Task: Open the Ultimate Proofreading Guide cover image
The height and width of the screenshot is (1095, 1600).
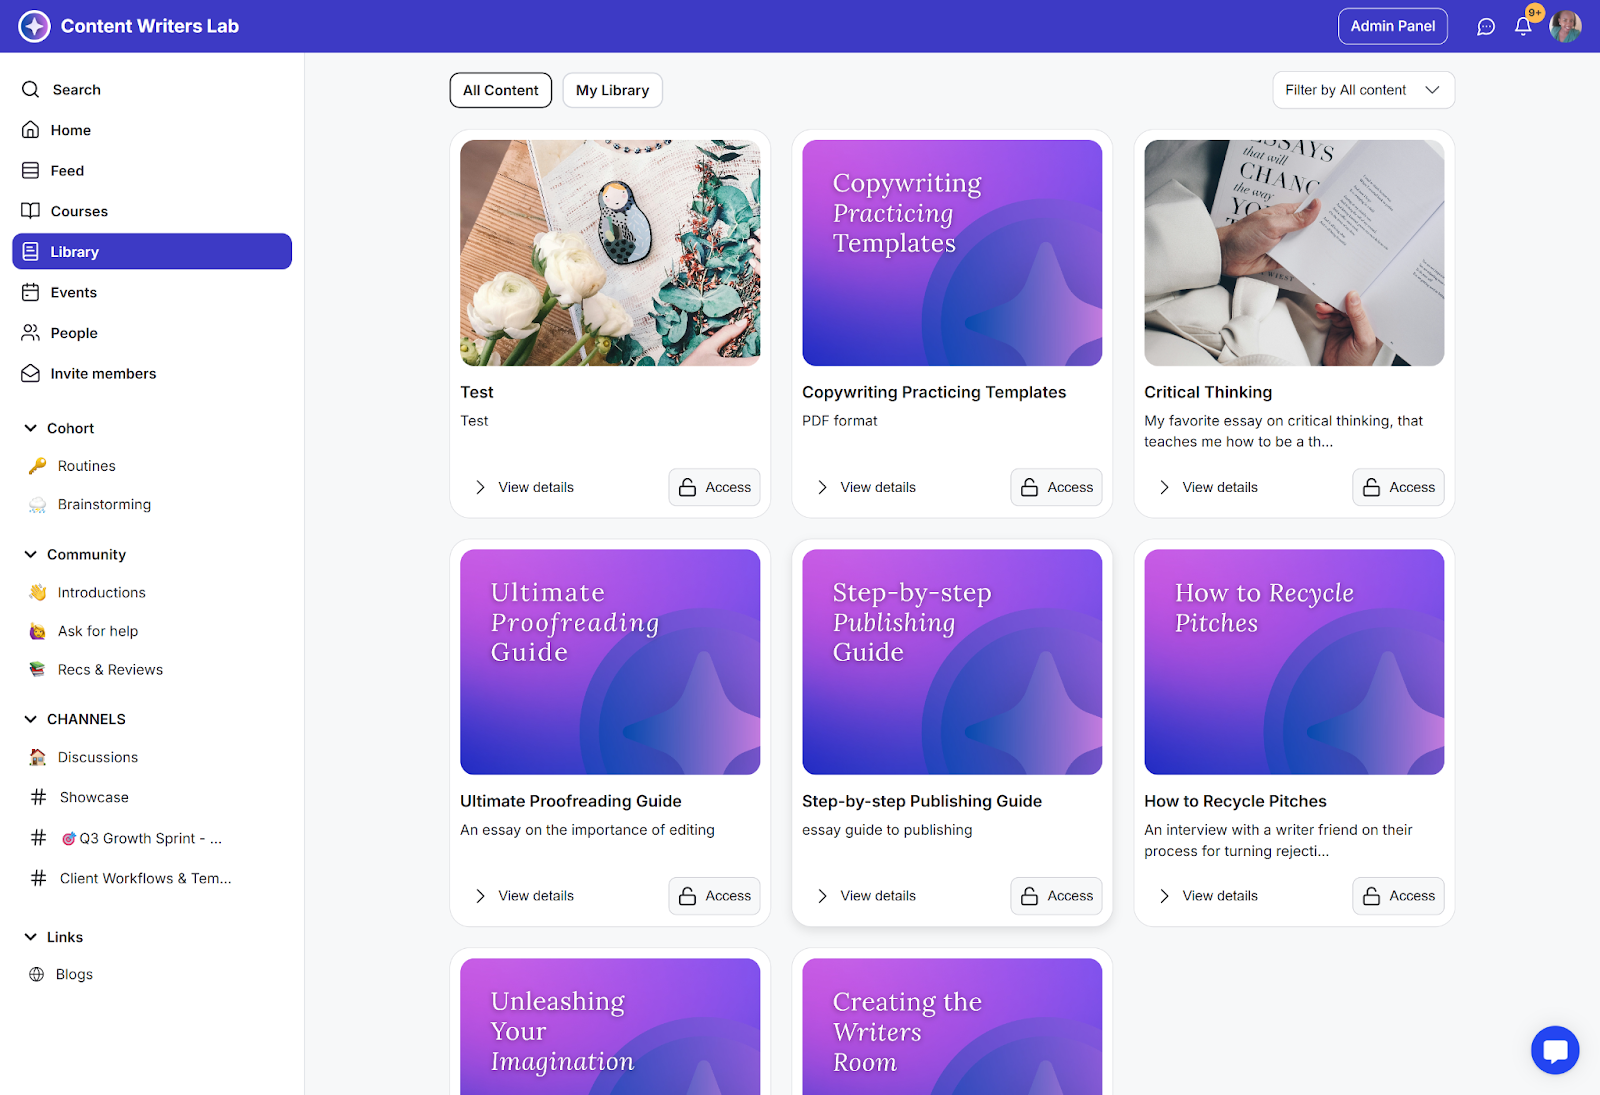Action: [x=610, y=662]
